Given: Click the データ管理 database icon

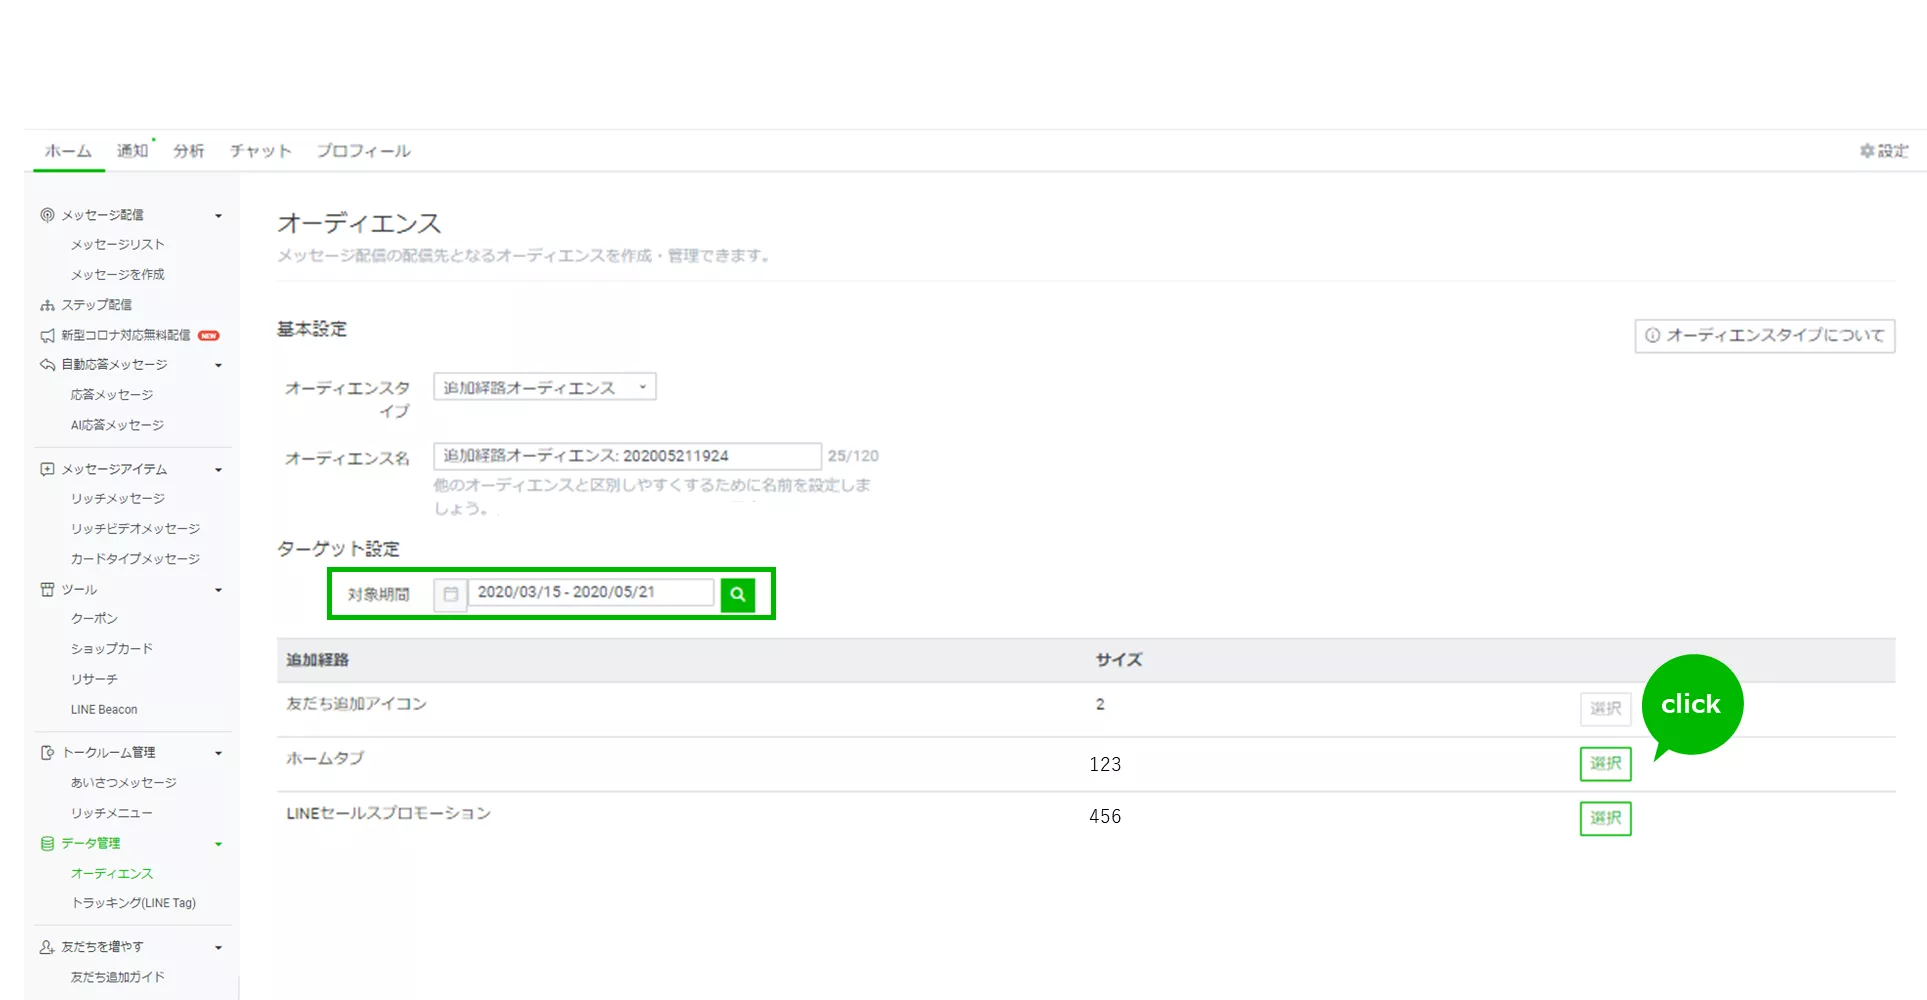Looking at the screenshot, I should pyautogui.click(x=47, y=843).
